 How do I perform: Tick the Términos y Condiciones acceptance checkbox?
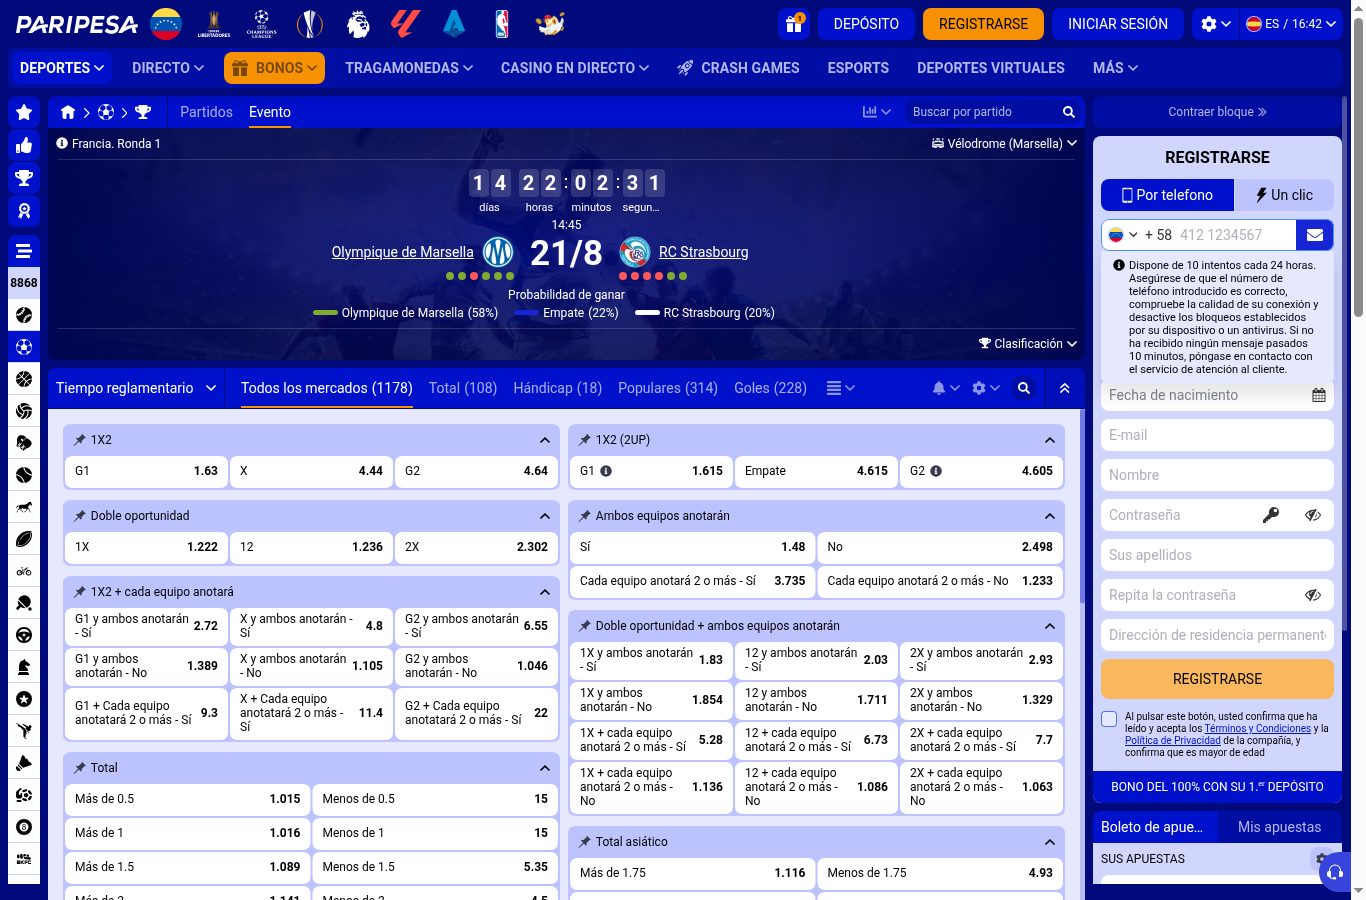point(1109,719)
